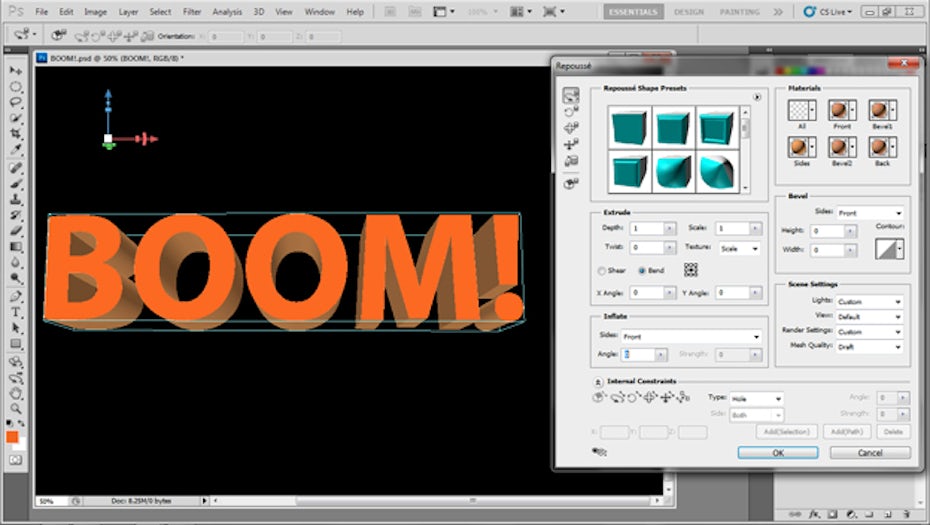Viewport: 930px width, 525px height.
Task: Choose the Type tool in toolbox
Action: (16, 312)
